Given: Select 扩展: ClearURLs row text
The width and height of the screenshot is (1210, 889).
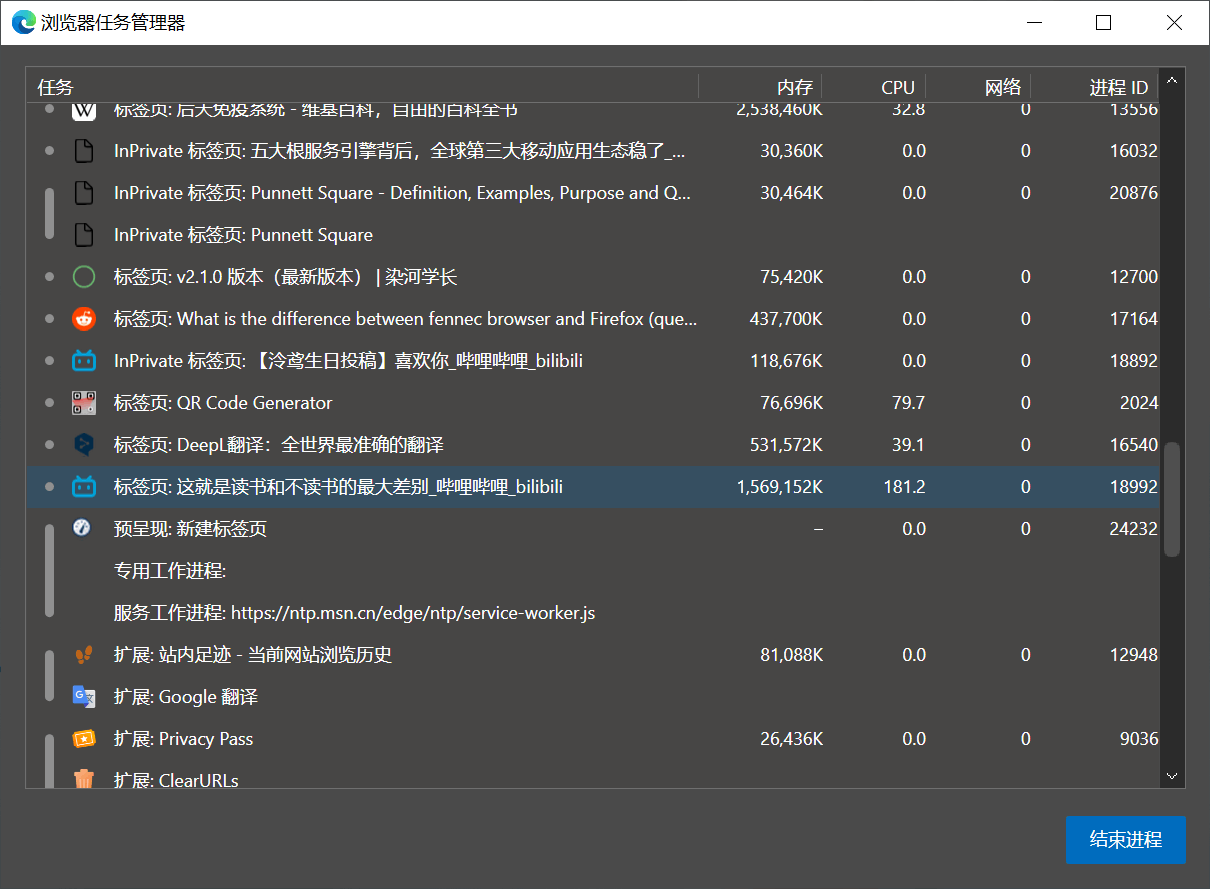Looking at the screenshot, I should tap(176, 779).
